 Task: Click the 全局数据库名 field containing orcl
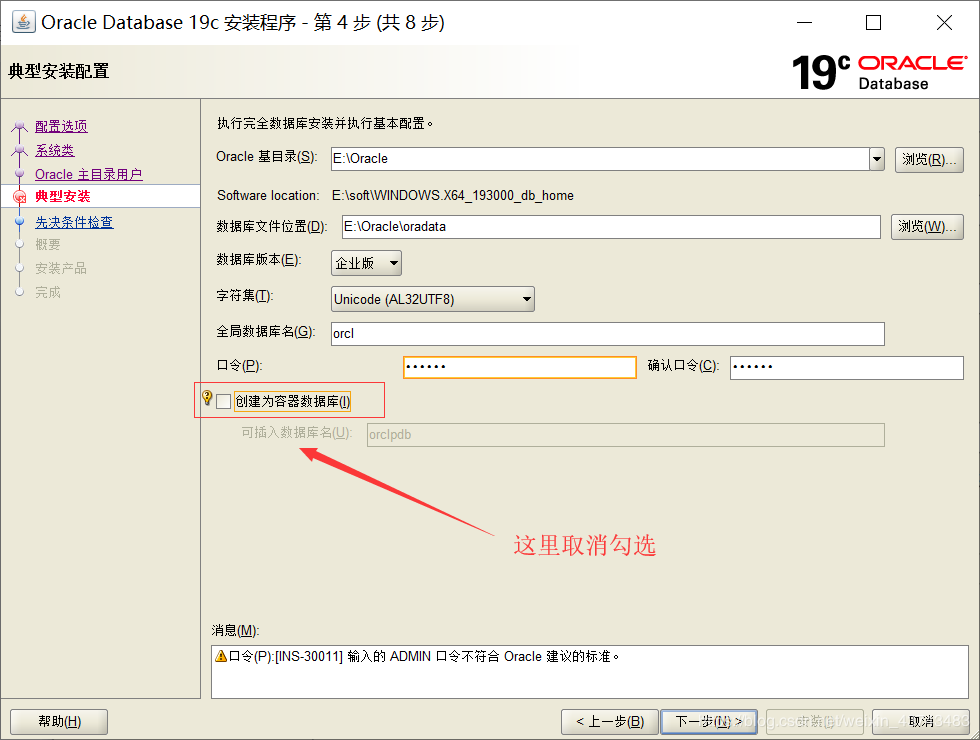(608, 334)
